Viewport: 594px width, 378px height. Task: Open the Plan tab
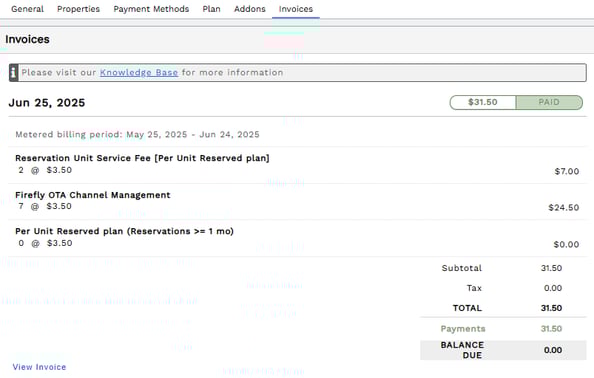click(x=211, y=9)
